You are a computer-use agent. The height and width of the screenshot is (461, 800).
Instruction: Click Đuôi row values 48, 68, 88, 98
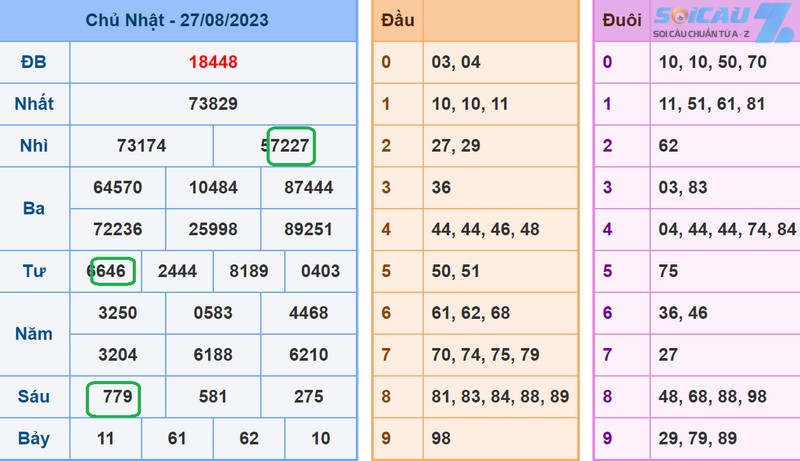click(712, 397)
